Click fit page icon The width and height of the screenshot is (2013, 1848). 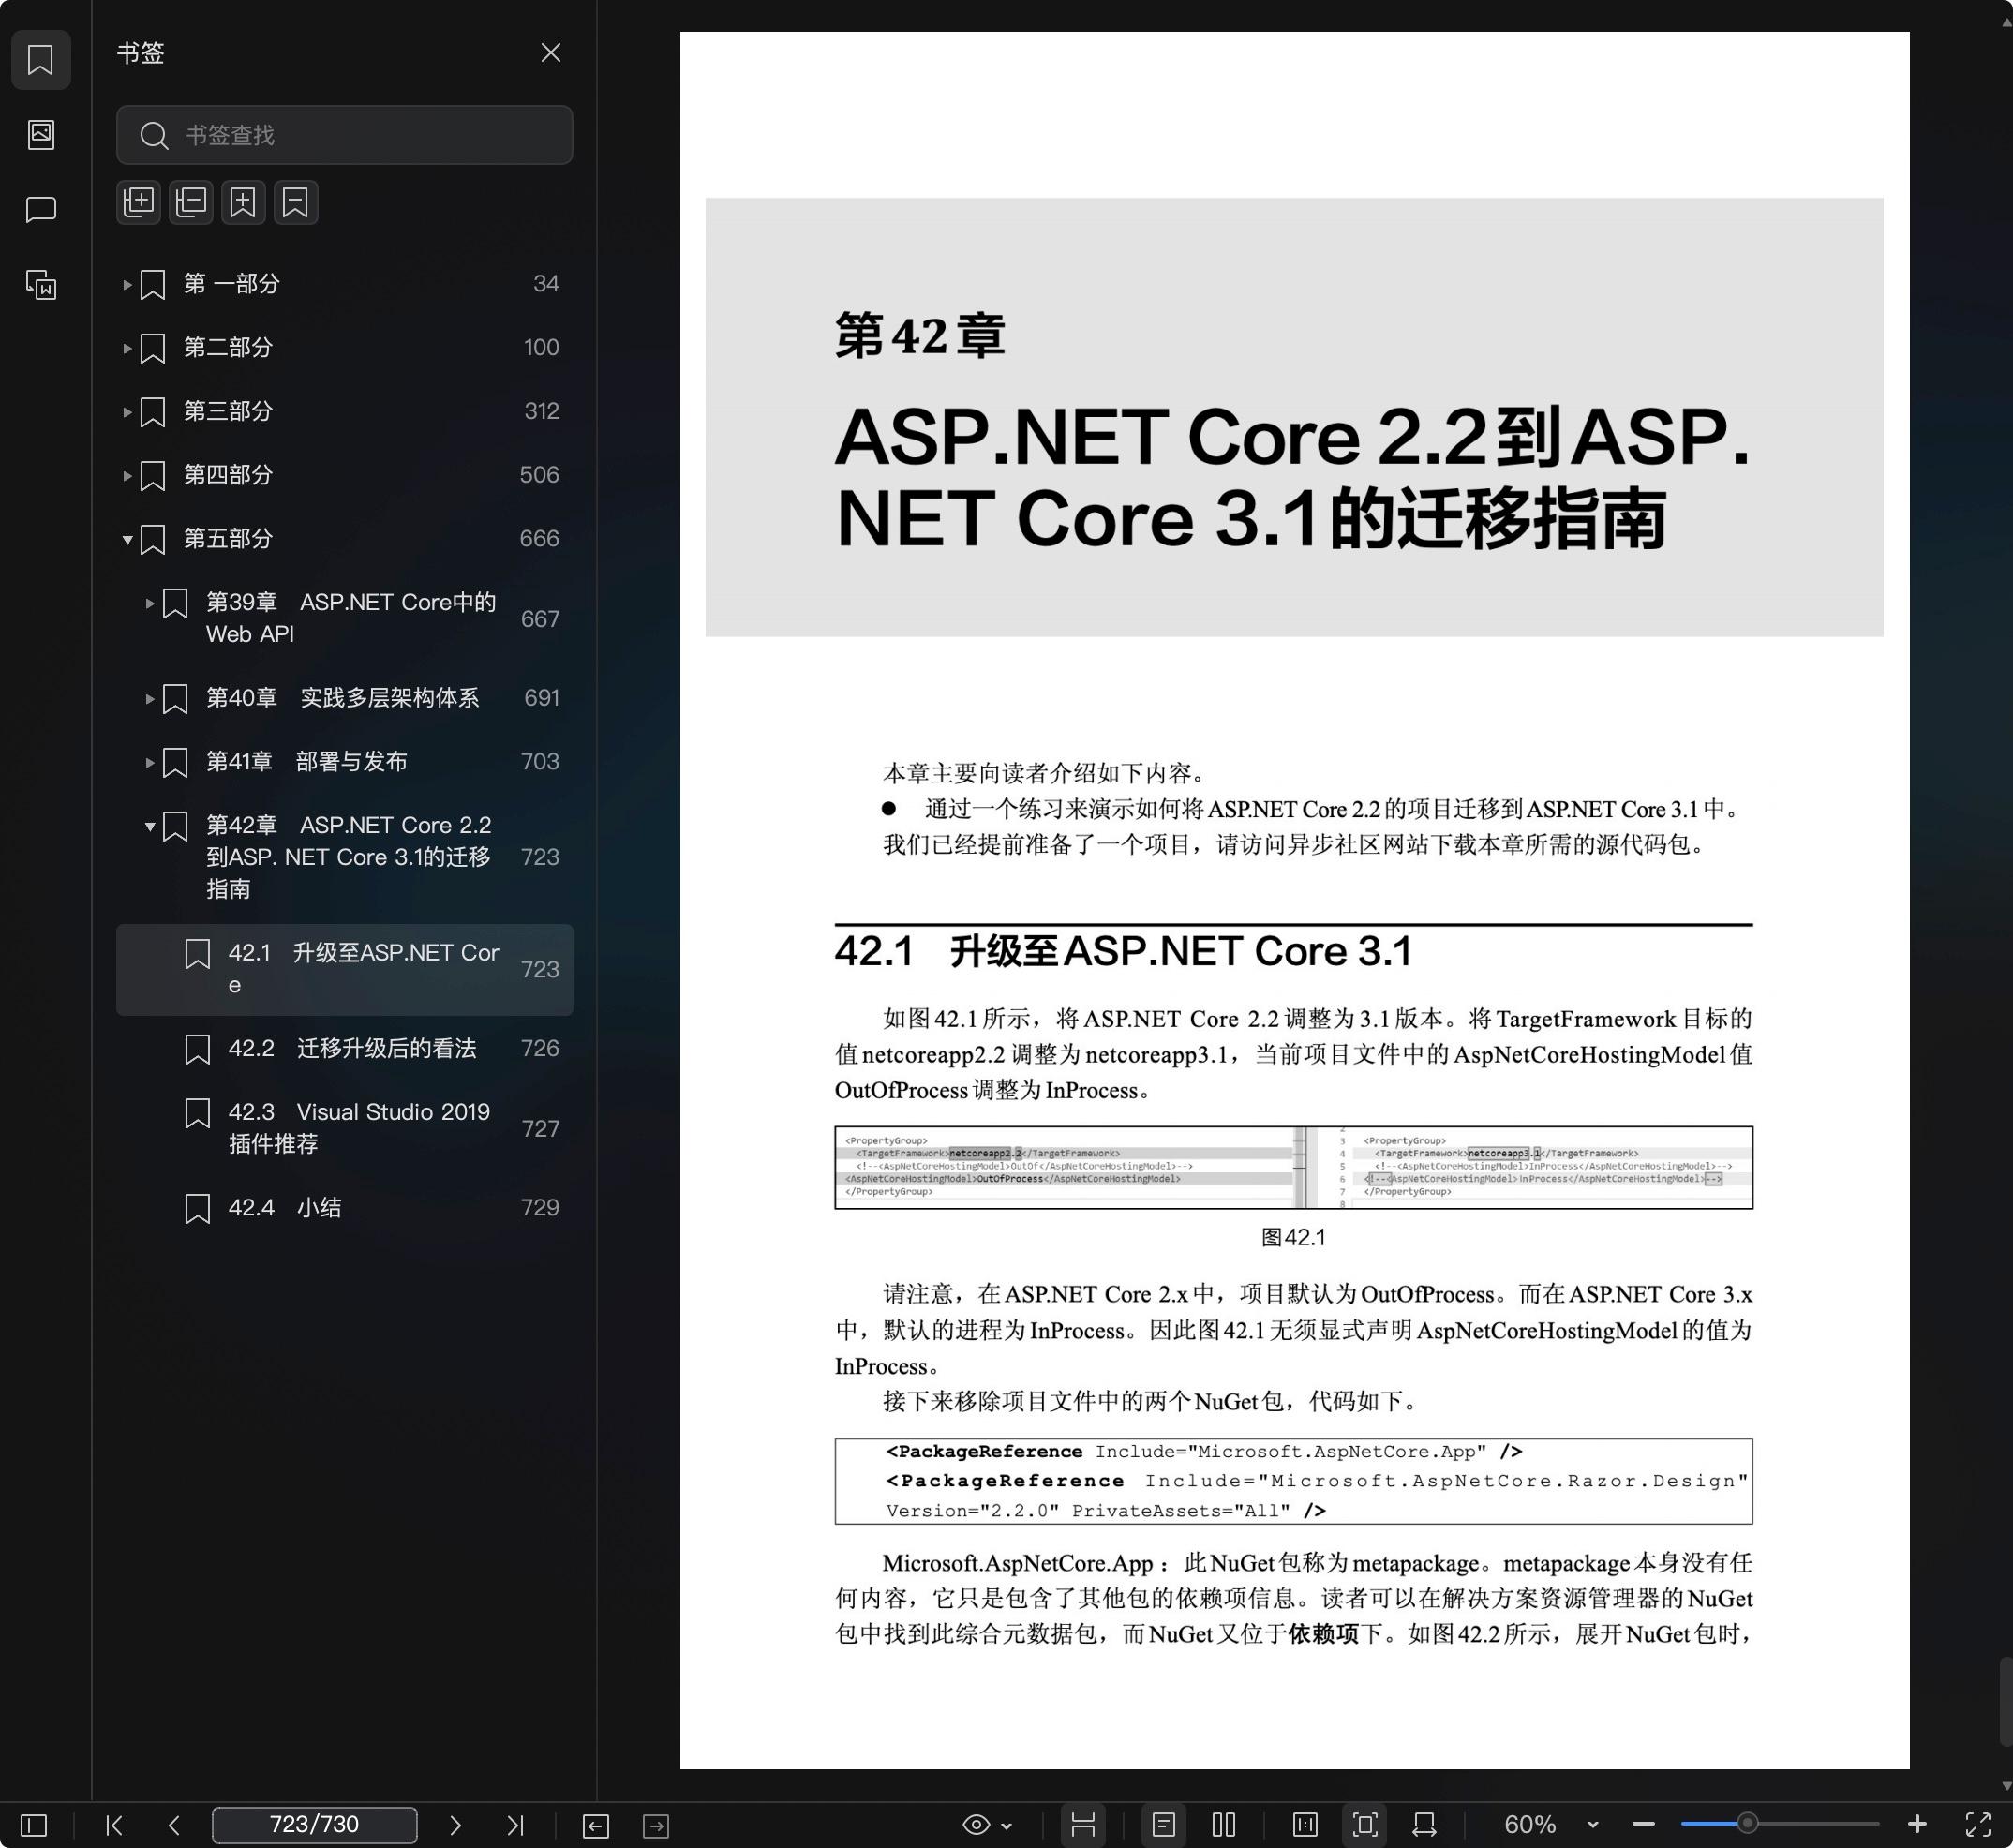click(1365, 1825)
